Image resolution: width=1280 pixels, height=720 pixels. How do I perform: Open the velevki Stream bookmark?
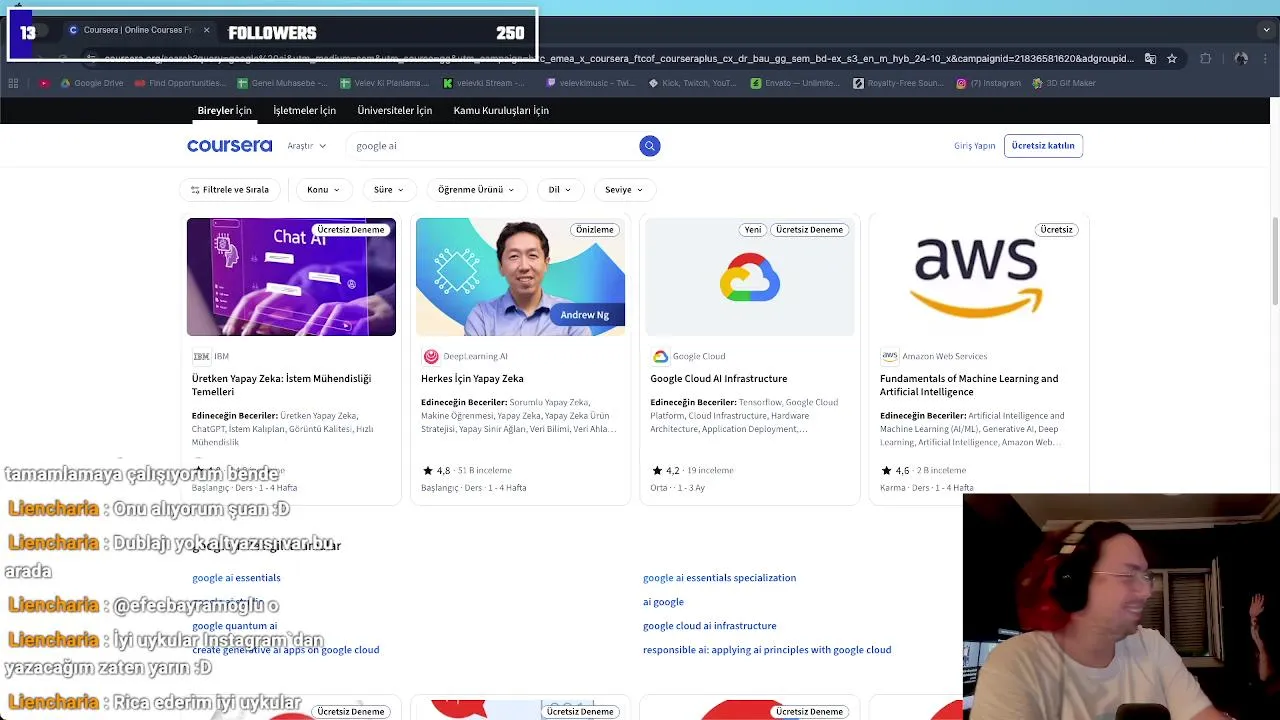pos(484,83)
